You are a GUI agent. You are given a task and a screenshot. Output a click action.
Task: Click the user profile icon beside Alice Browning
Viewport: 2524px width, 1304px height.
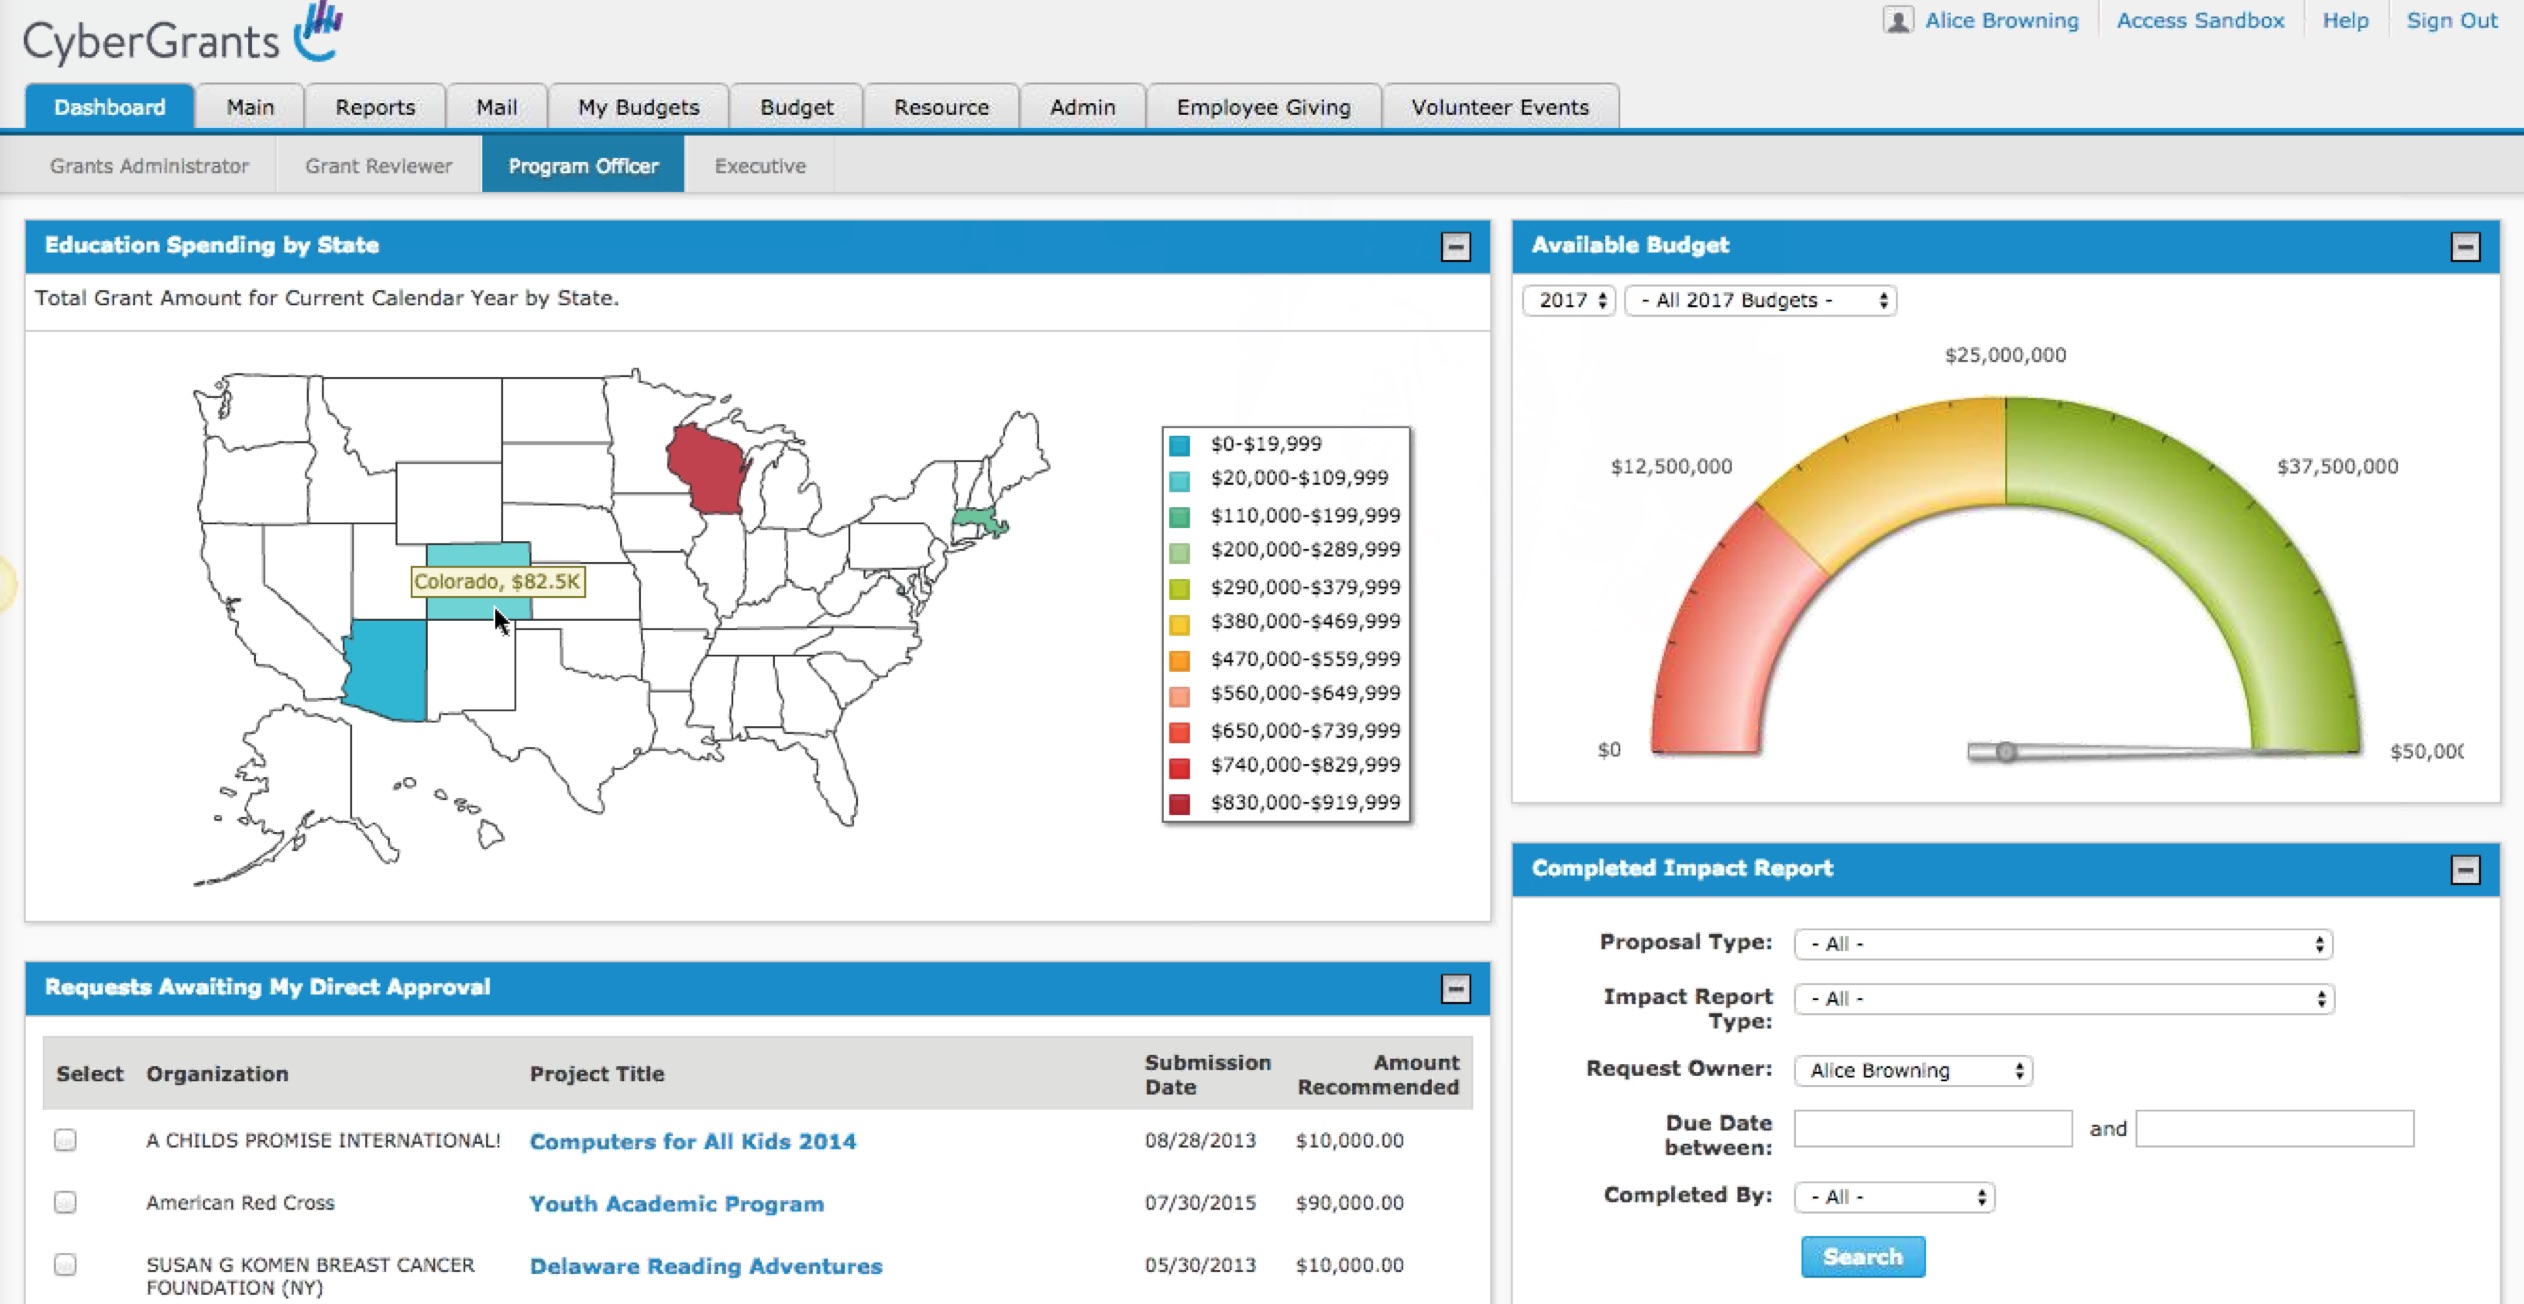pos(1897,20)
